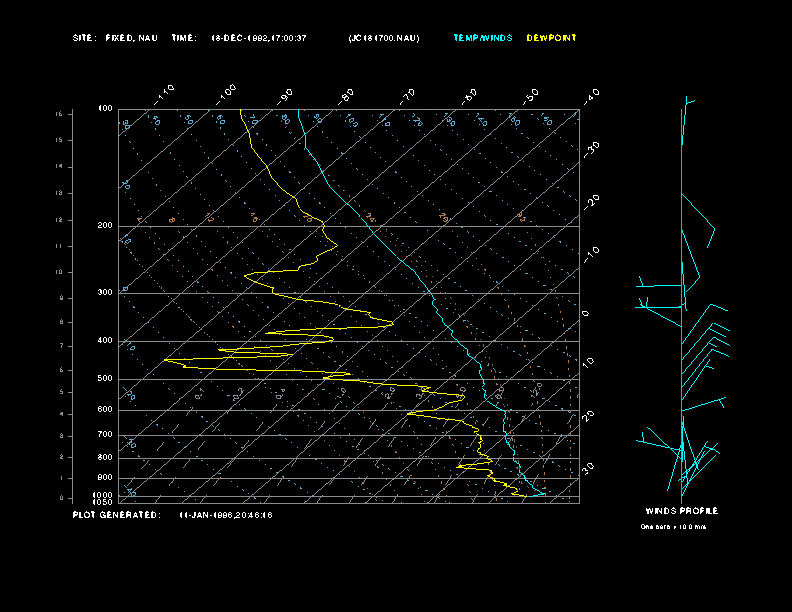This screenshot has height=612, width=792.
Task: Click the -70 temperature axis label
Action: coord(407,96)
